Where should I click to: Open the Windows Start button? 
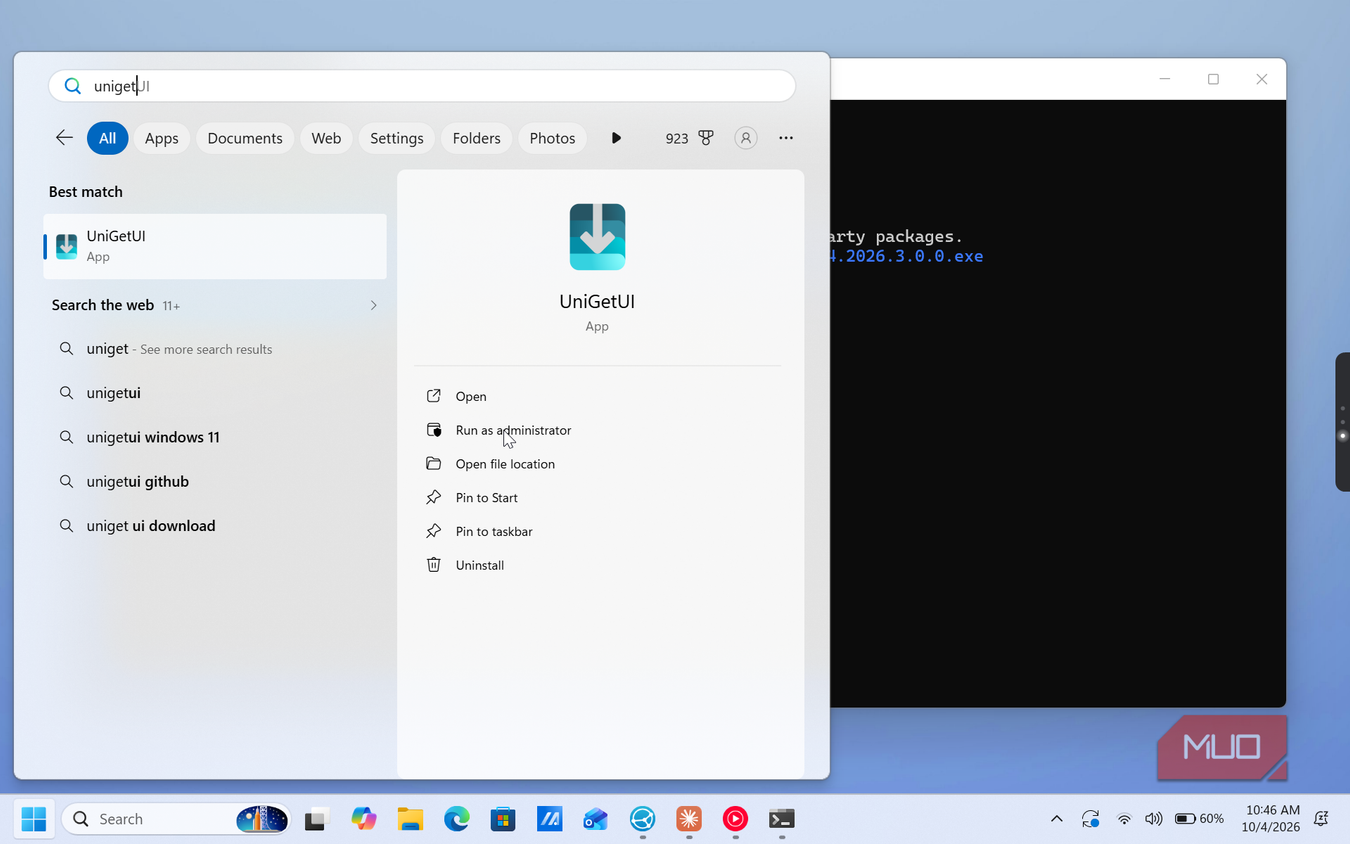(x=34, y=819)
